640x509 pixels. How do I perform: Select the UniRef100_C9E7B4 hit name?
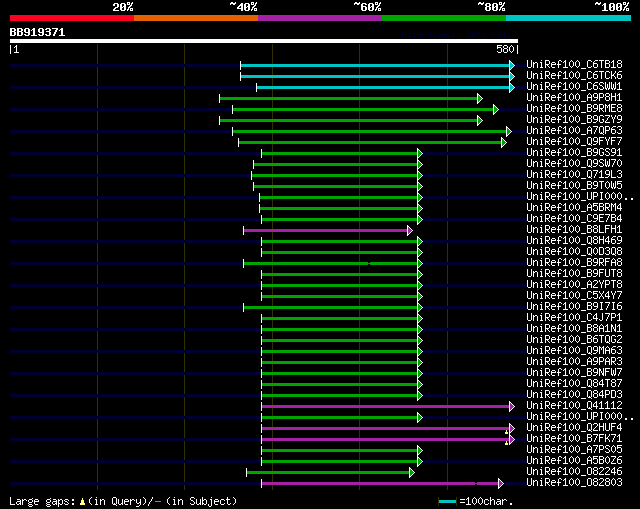(574, 218)
